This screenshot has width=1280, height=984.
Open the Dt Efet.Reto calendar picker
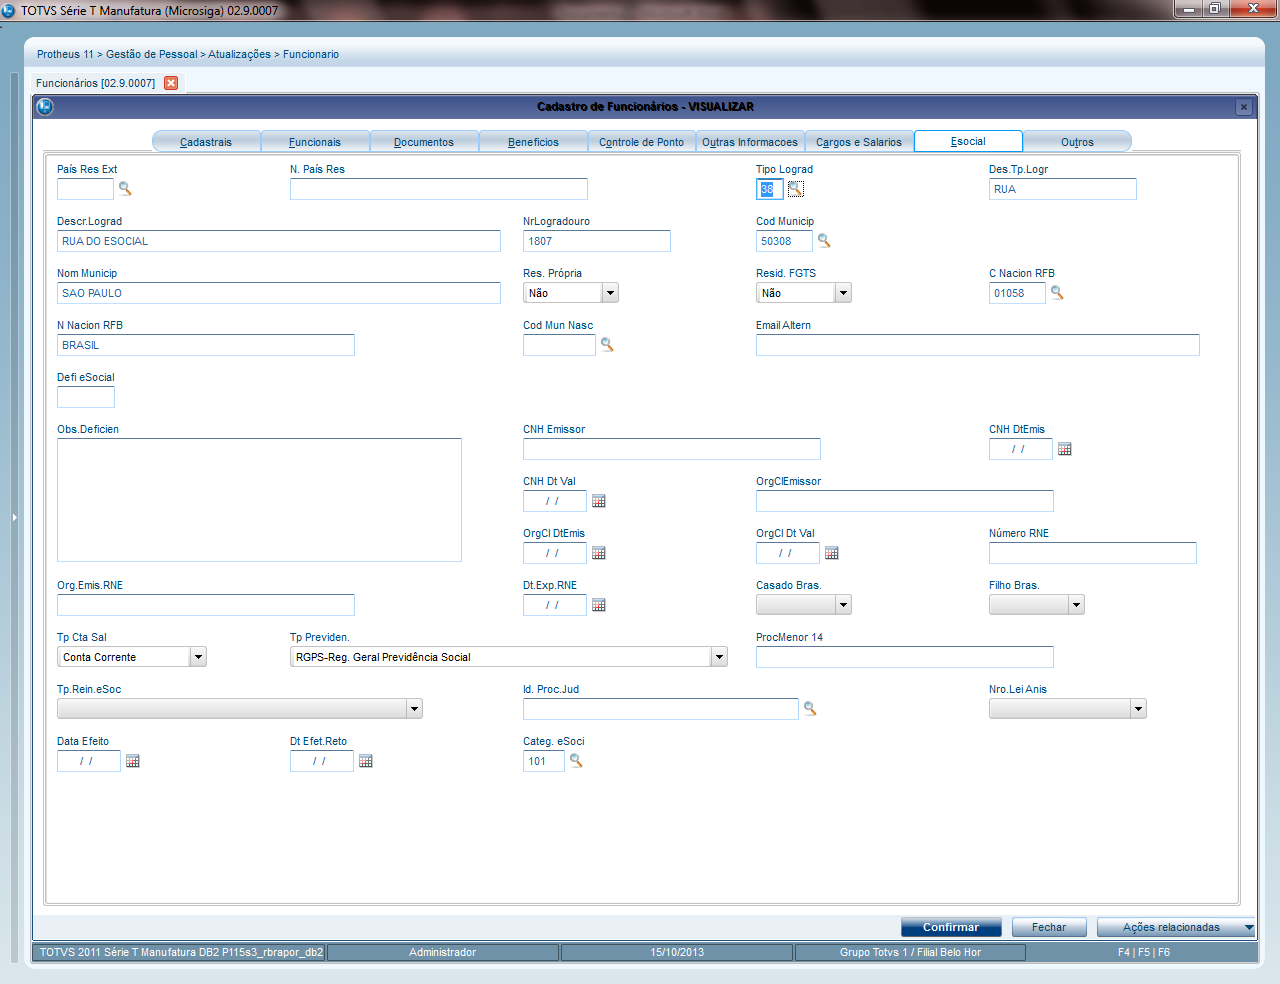pos(366,761)
